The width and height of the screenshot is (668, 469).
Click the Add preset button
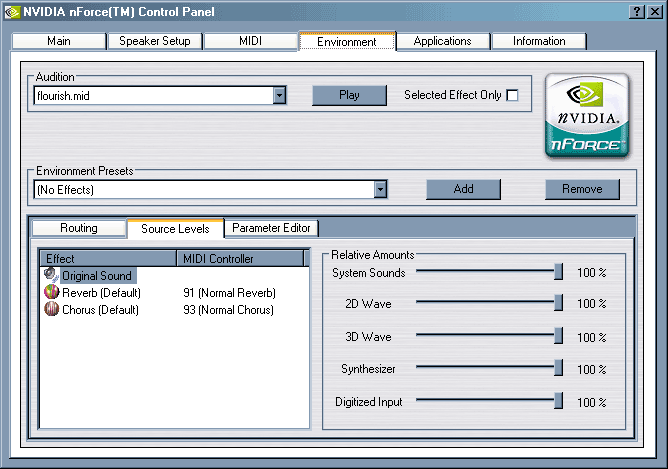point(464,189)
